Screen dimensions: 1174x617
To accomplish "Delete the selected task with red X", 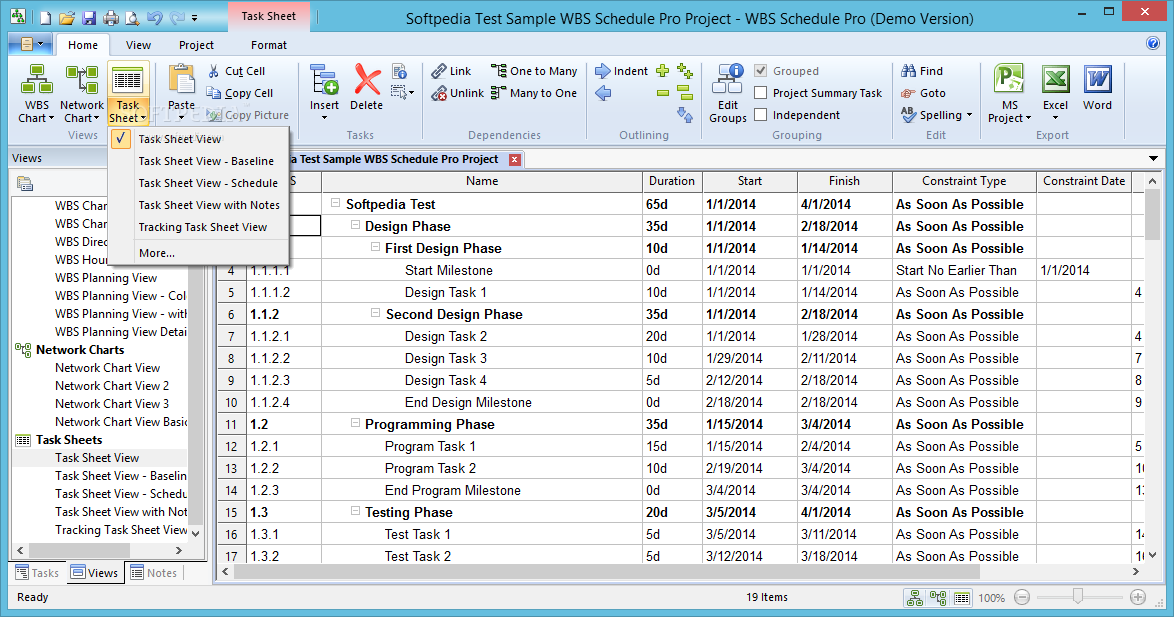I will pos(367,87).
